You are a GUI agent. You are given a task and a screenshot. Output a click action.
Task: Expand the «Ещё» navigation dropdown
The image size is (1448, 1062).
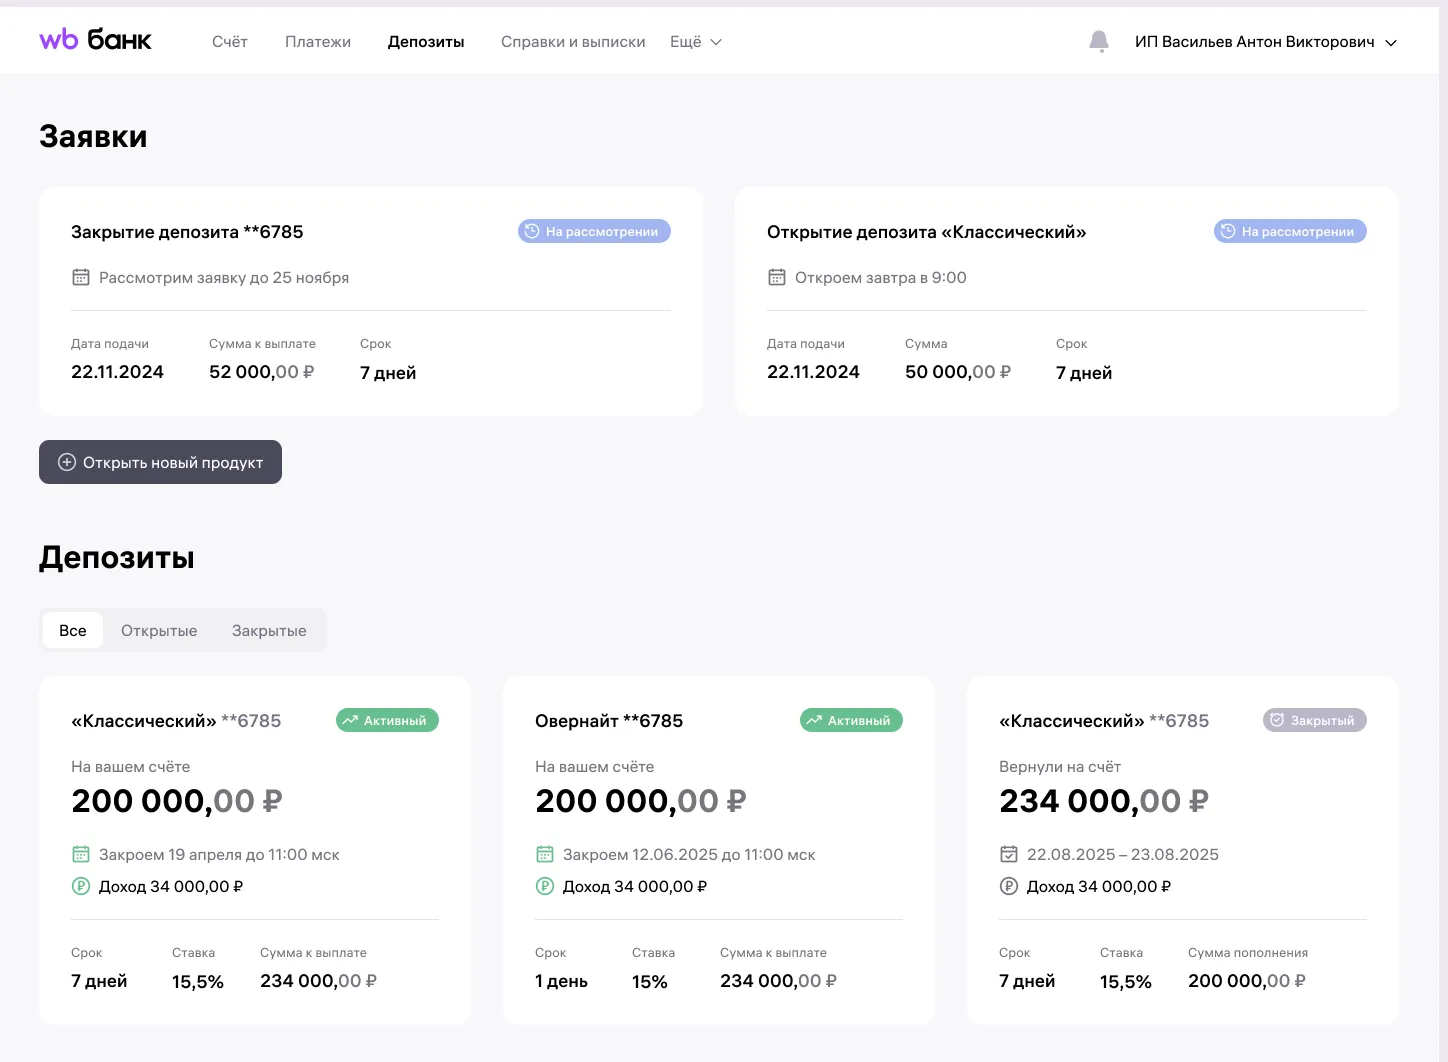coord(695,42)
